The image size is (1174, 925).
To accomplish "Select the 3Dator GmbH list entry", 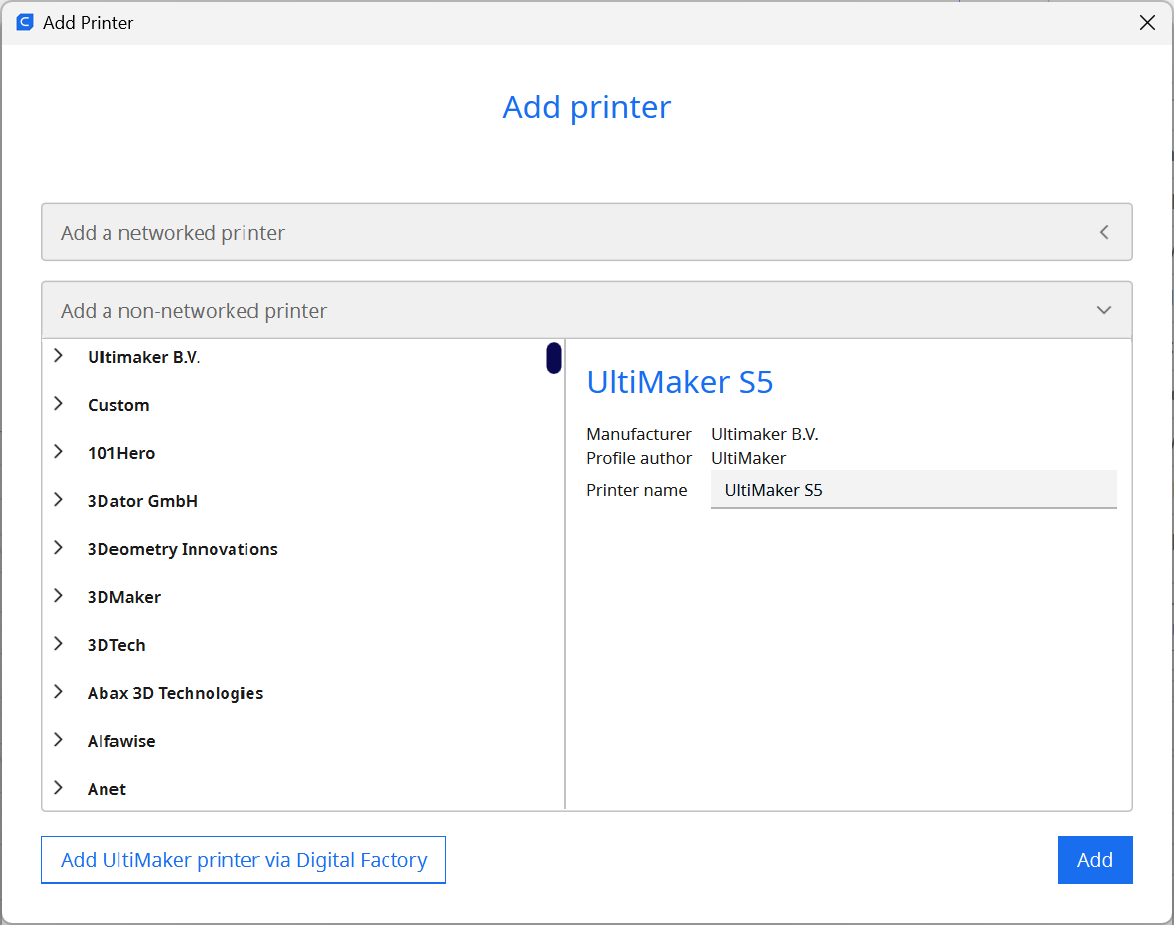I will 142,501.
